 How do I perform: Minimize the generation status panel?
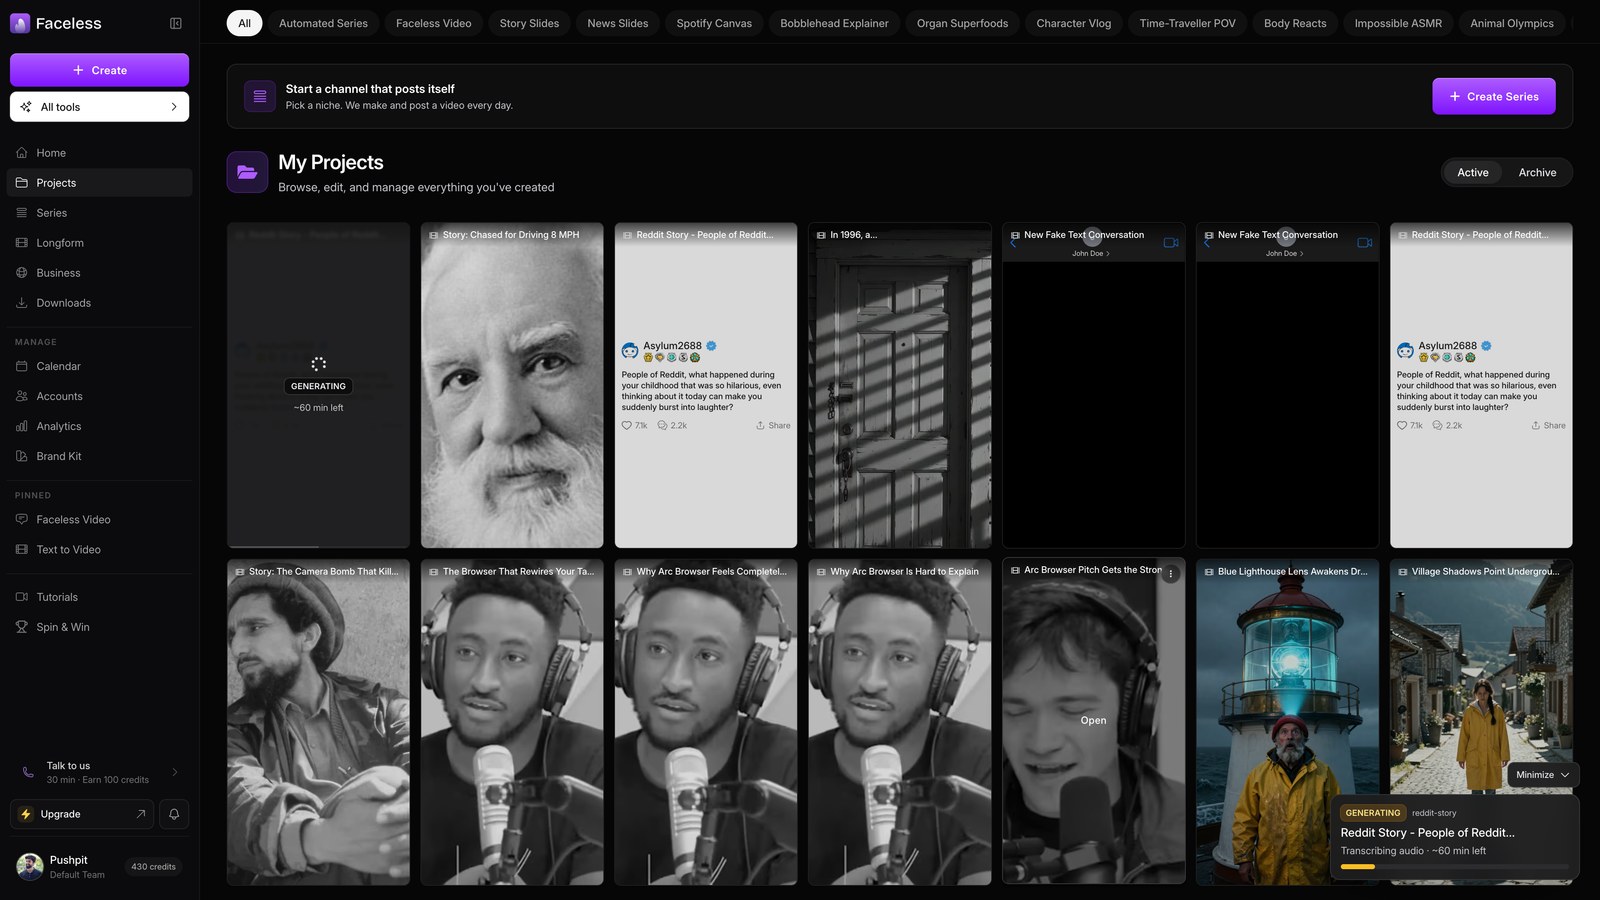click(x=1542, y=775)
